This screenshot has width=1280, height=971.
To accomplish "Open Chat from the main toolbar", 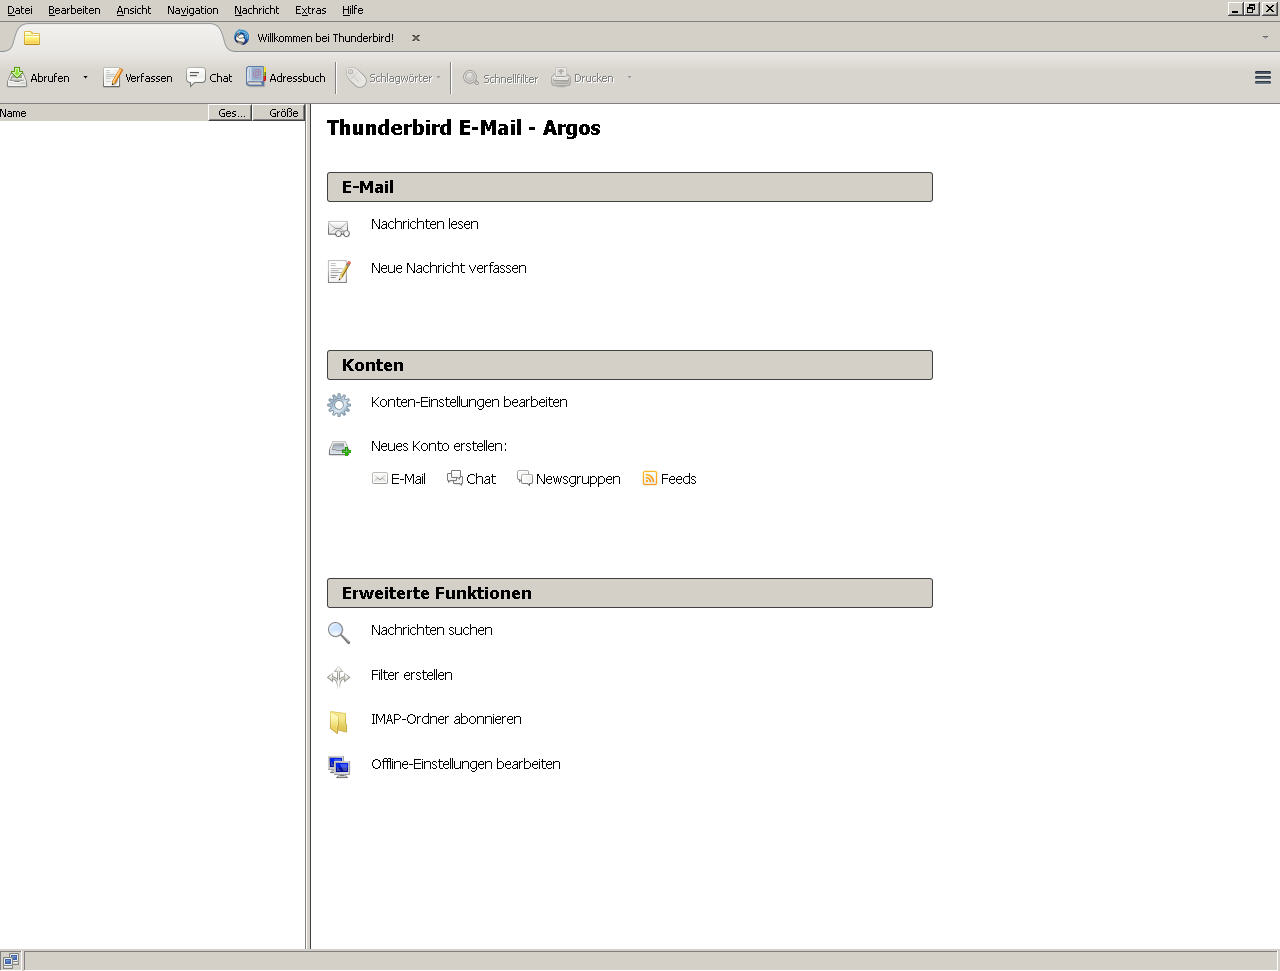I will pos(210,77).
